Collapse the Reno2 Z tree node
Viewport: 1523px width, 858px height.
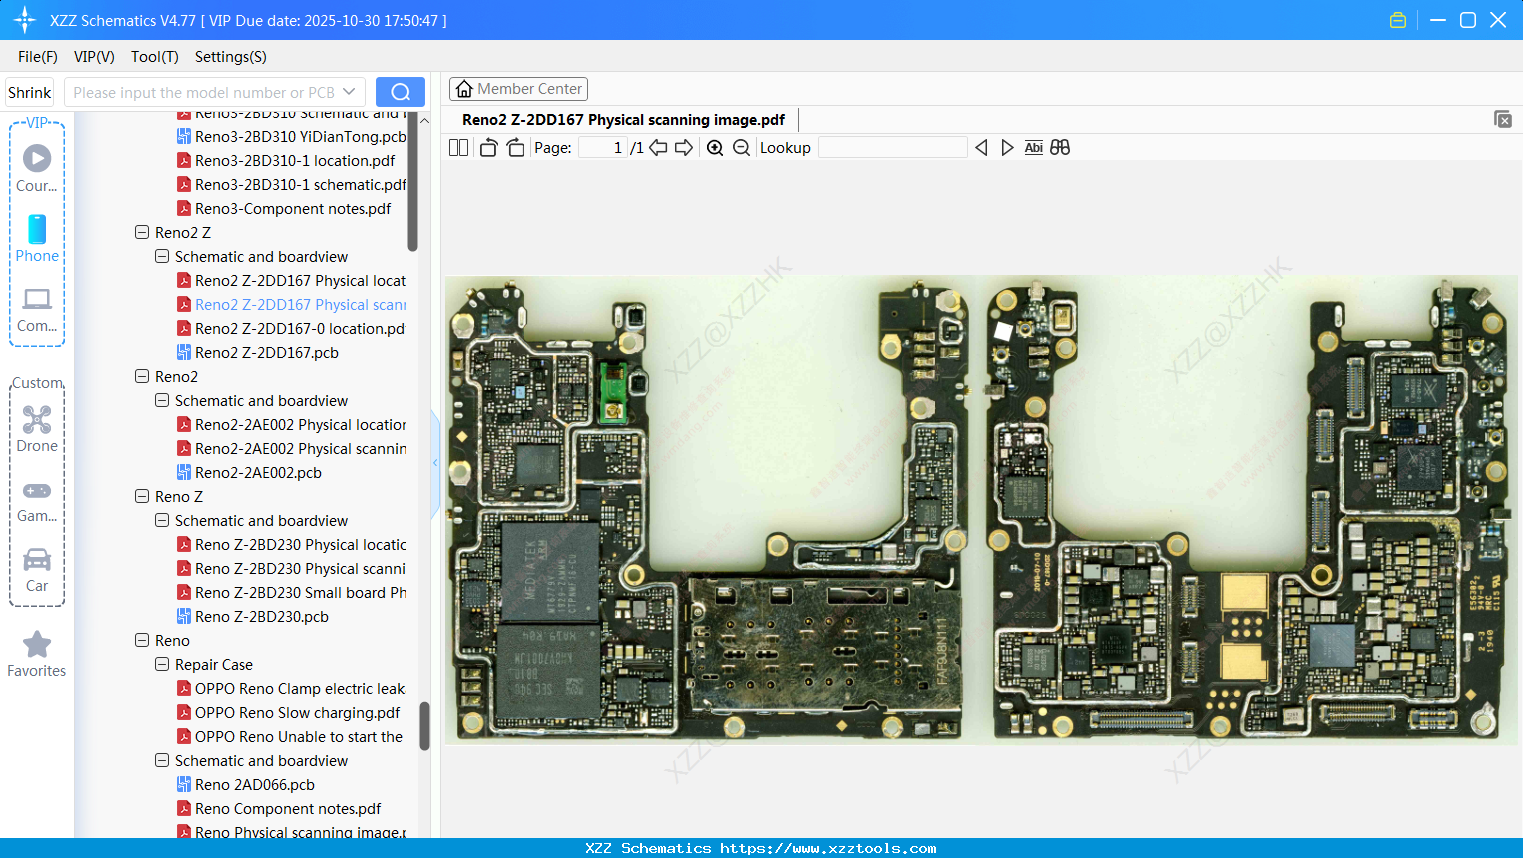point(142,232)
